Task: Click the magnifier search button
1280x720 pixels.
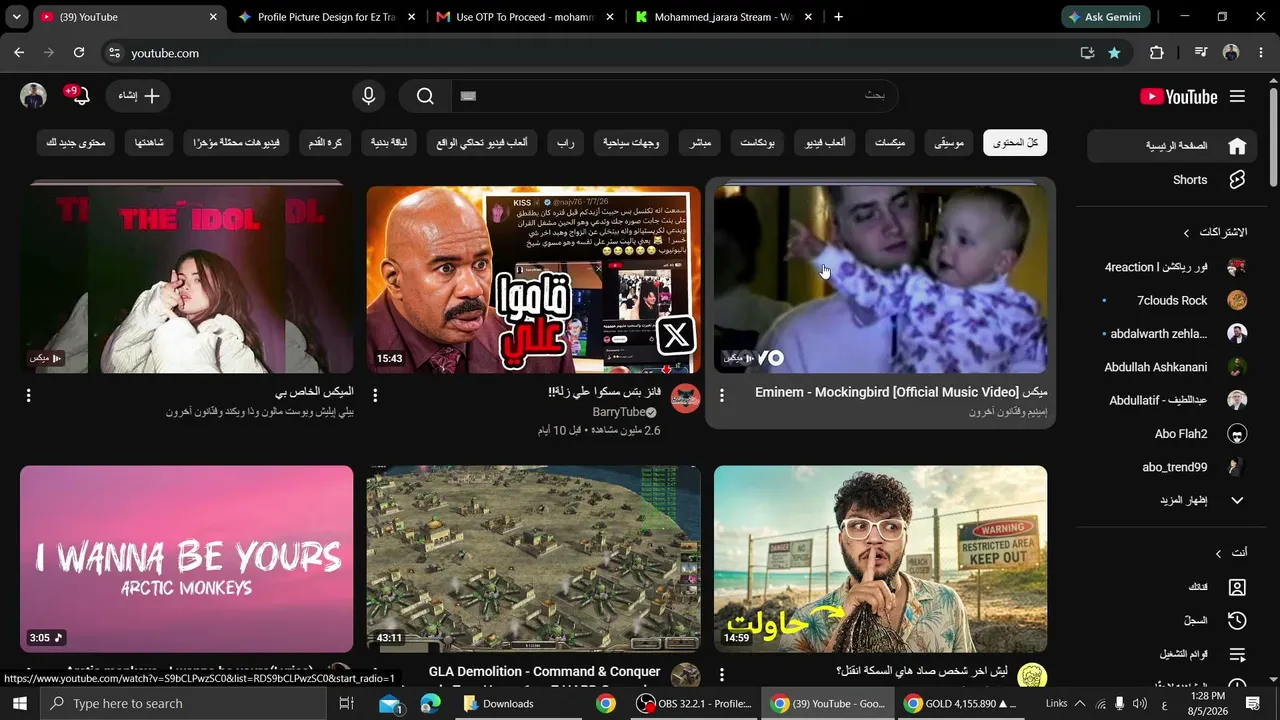Action: pyautogui.click(x=425, y=96)
